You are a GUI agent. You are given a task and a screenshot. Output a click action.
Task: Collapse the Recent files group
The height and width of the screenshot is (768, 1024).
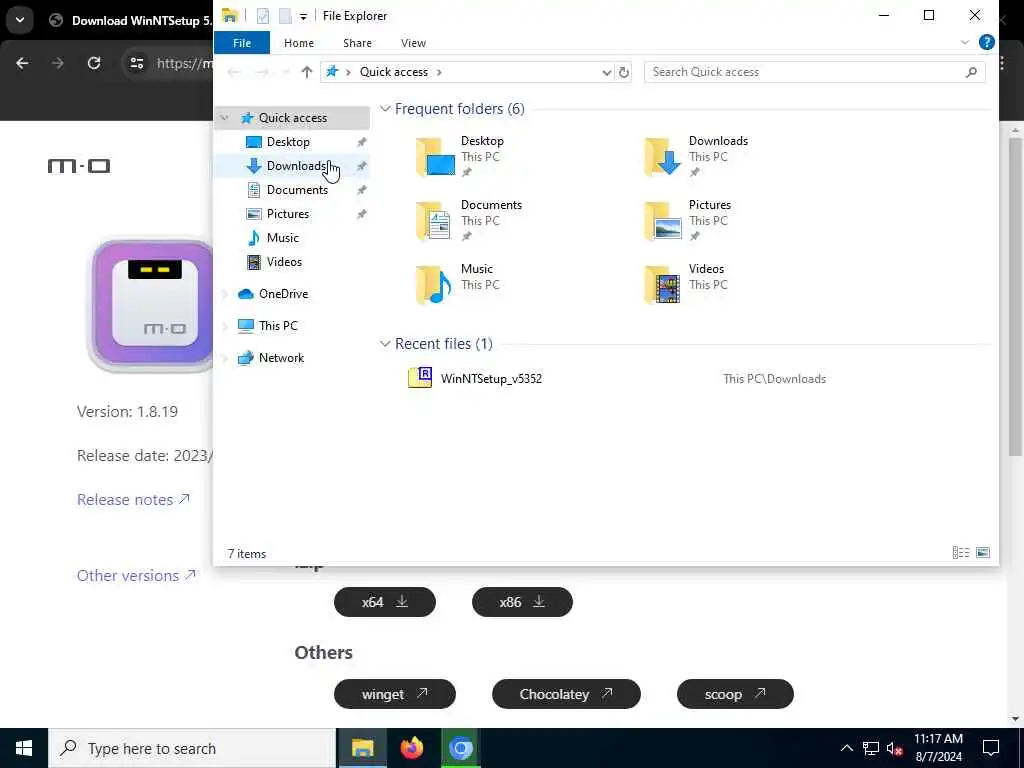385,344
